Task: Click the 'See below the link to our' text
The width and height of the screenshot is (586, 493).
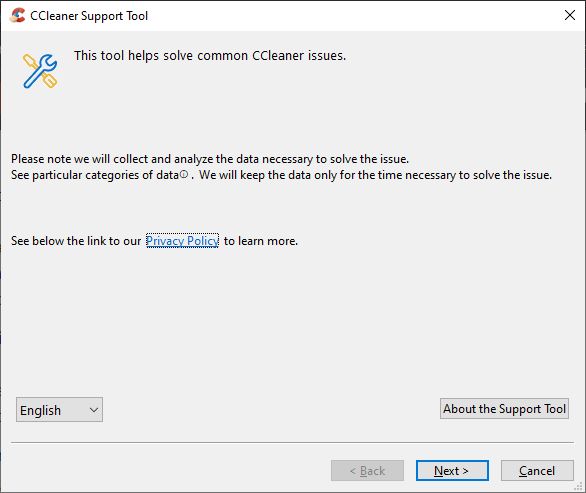Action: 76,241
